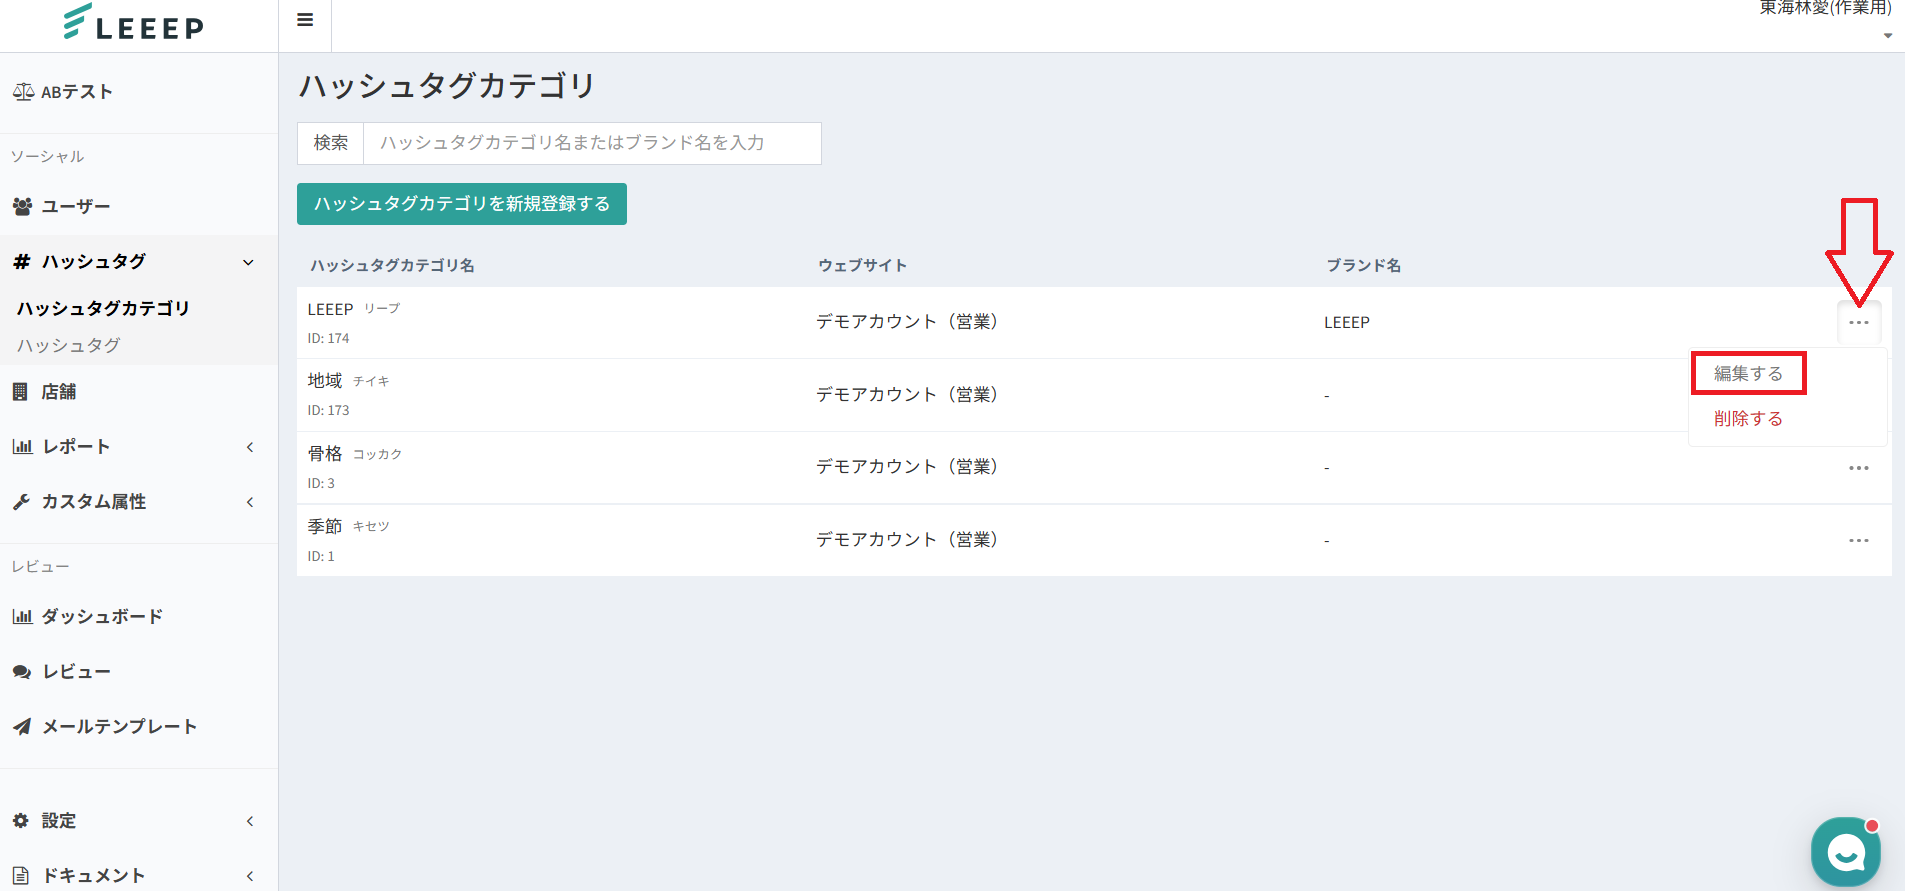Open the chat support widget
Viewport: 1905px width, 891px height.
(x=1845, y=852)
